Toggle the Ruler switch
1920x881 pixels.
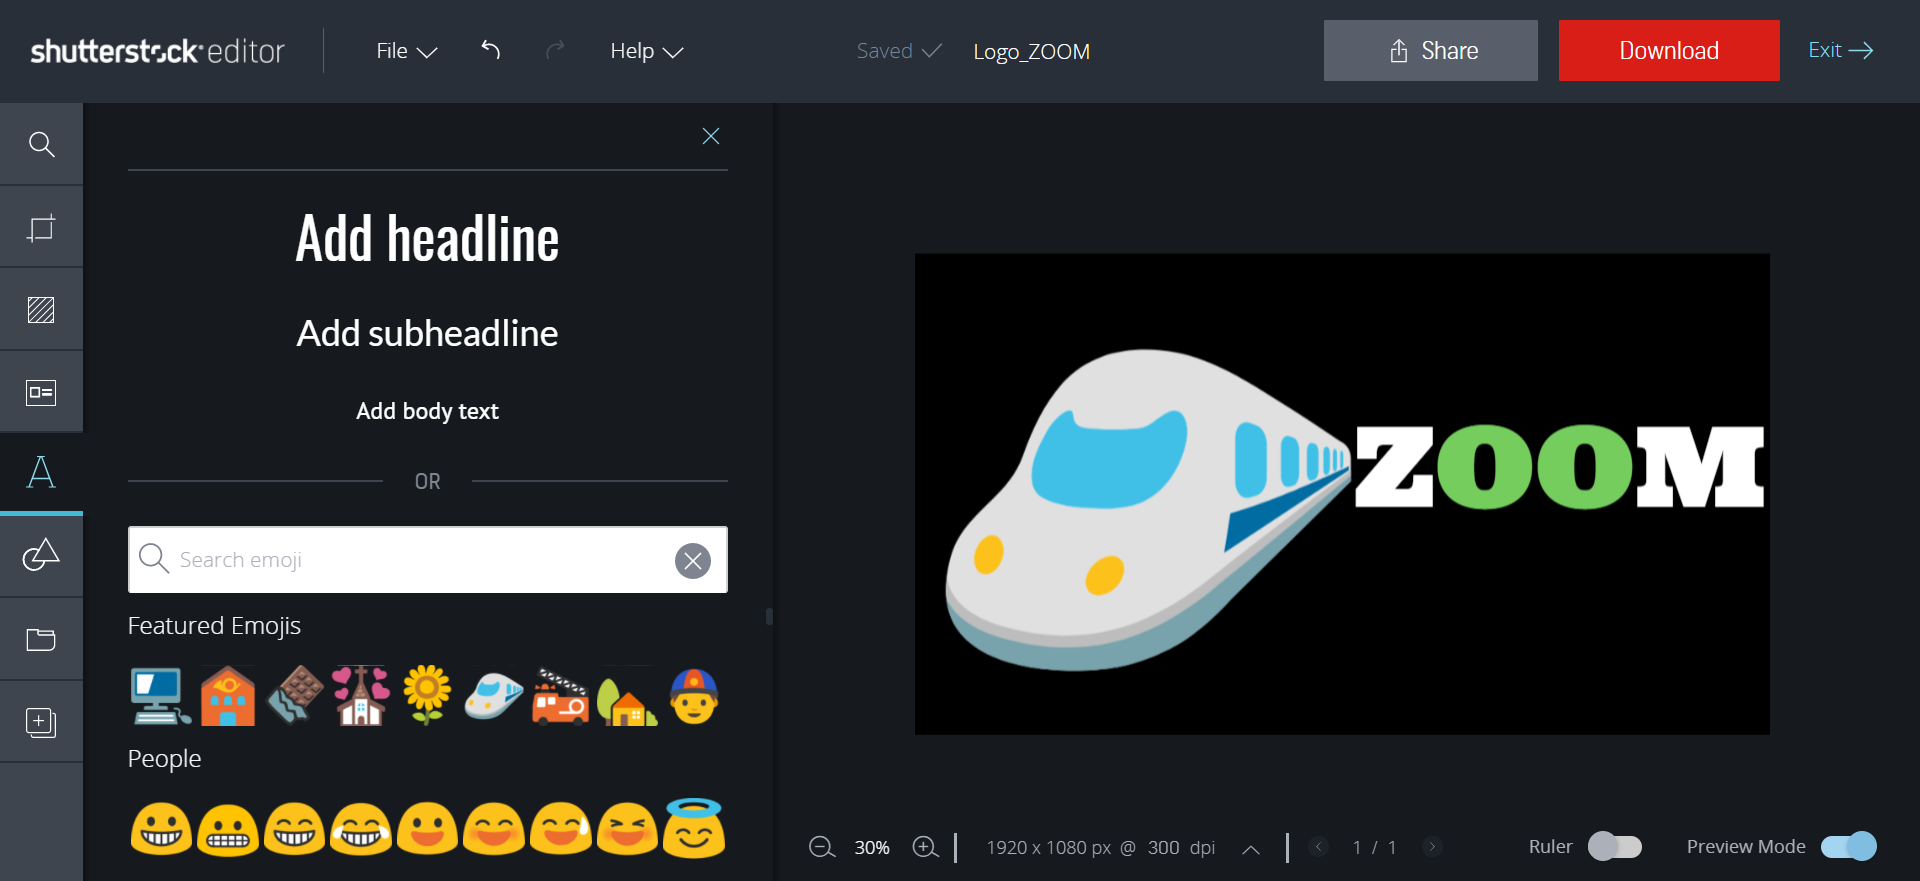point(1614,847)
